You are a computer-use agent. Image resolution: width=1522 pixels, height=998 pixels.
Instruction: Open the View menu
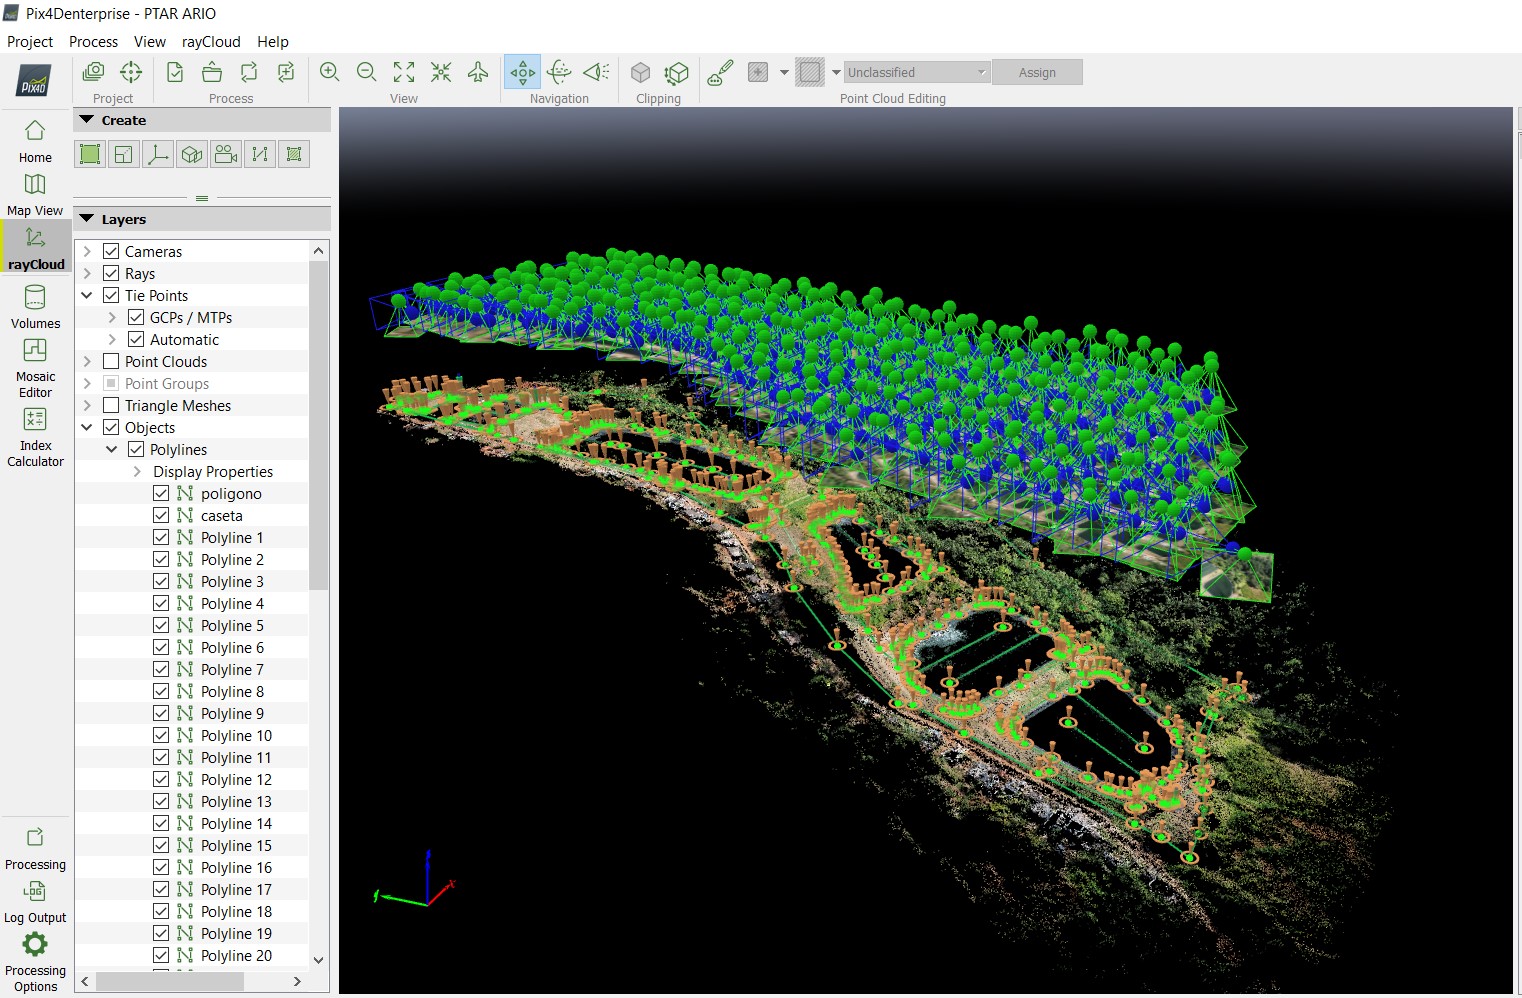coord(150,41)
